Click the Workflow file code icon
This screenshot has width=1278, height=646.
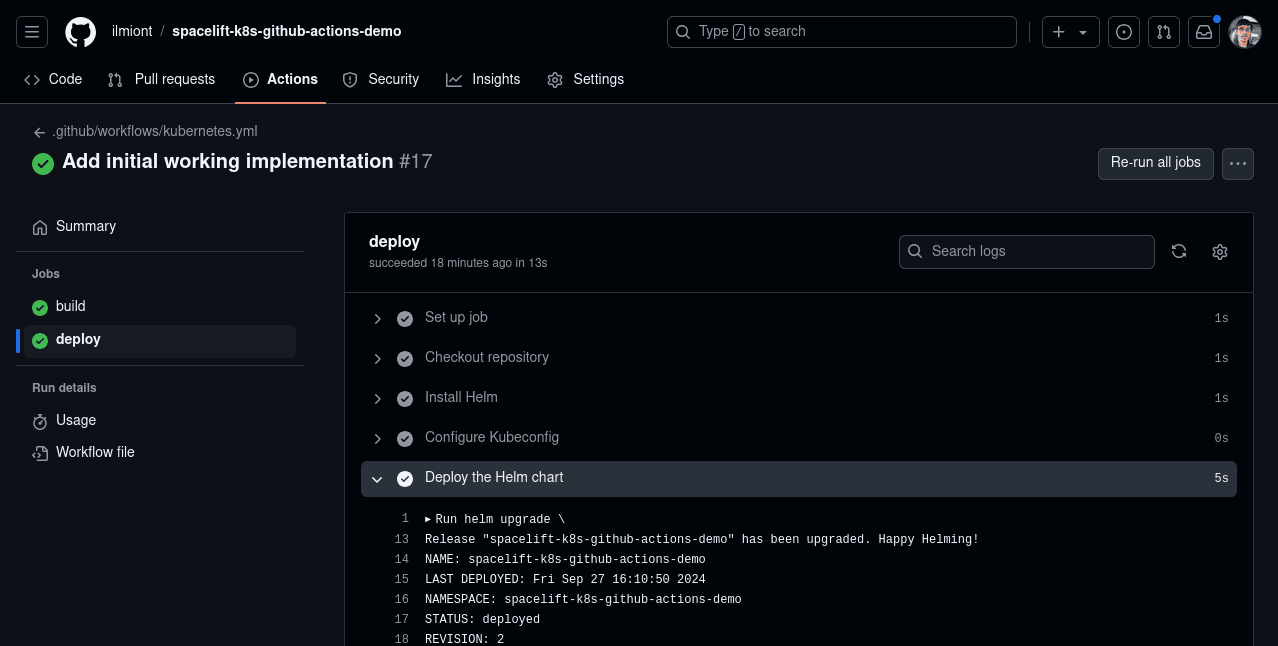pyautogui.click(x=40, y=453)
